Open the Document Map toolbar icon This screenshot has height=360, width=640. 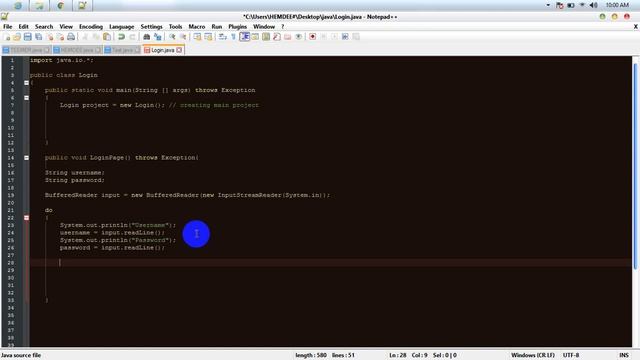[266, 37]
